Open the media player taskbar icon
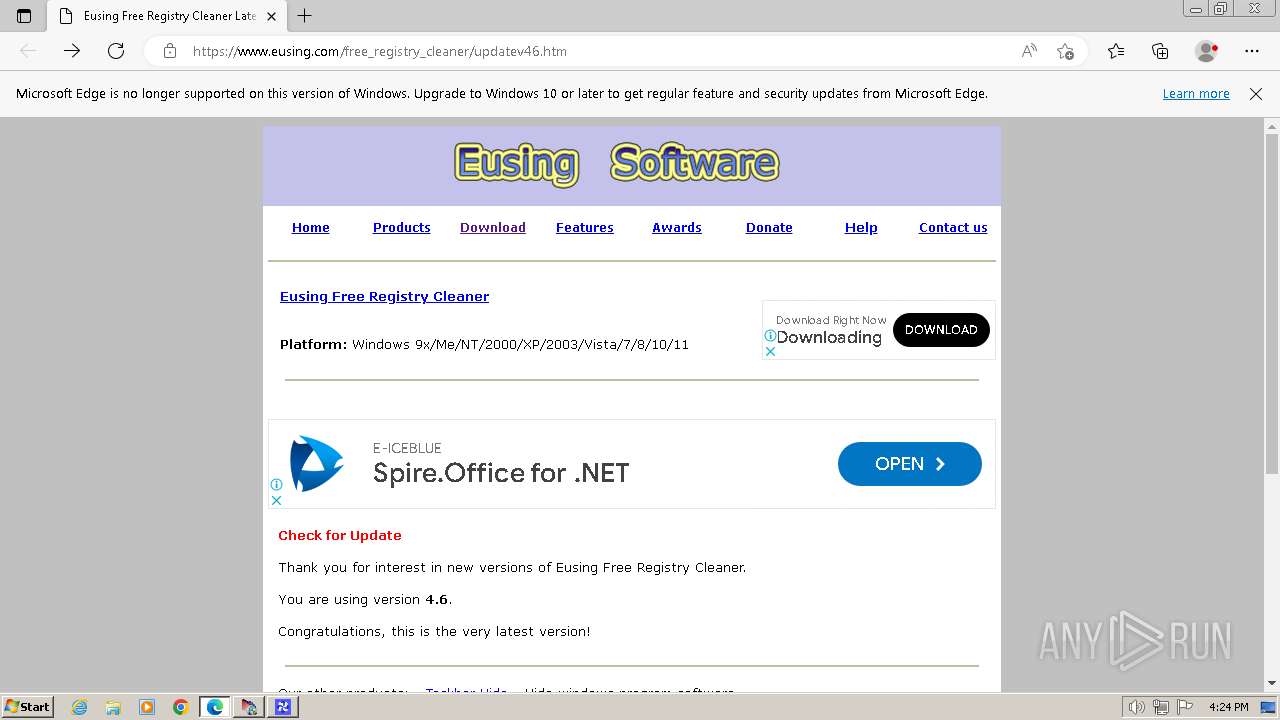 click(147, 707)
